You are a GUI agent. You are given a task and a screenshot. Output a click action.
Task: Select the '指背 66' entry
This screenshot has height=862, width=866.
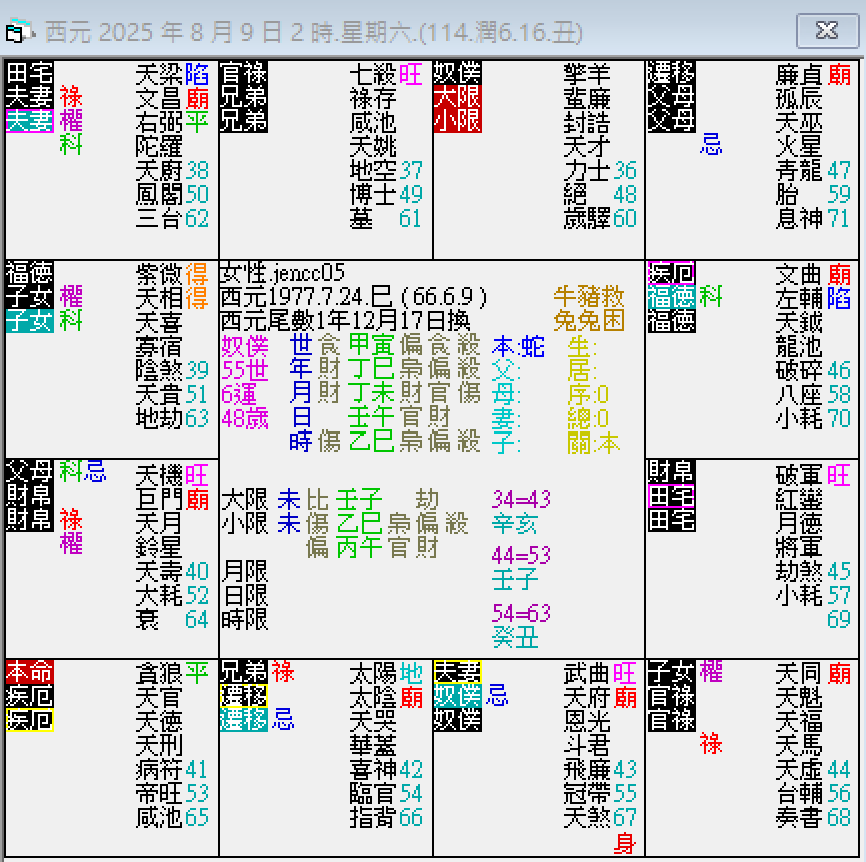tap(386, 817)
